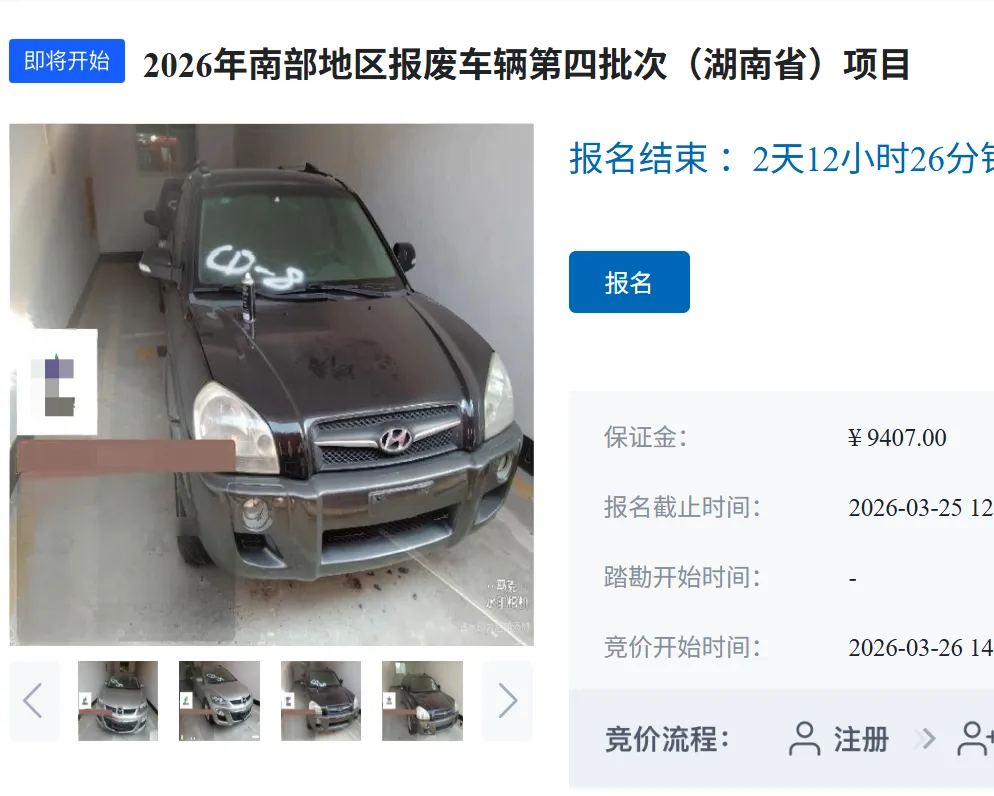The width and height of the screenshot is (994, 796).
Task: Click the 报名截止时间 date value
Action: tap(920, 508)
